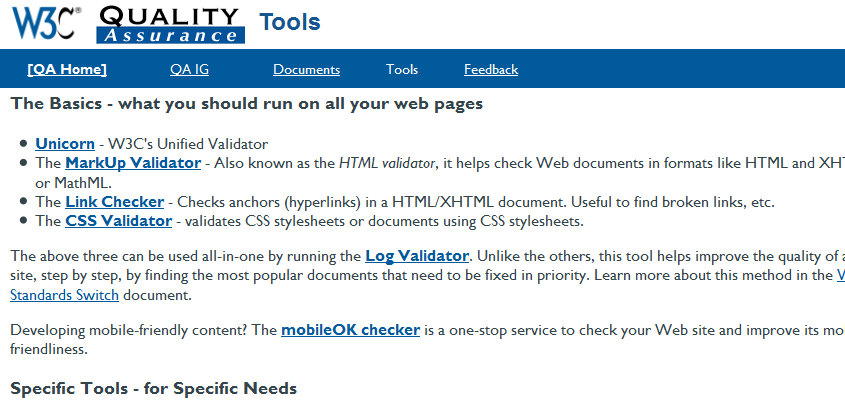The height and width of the screenshot is (416, 845).
Task: Open the Feedback navigation link
Action: 491,70
